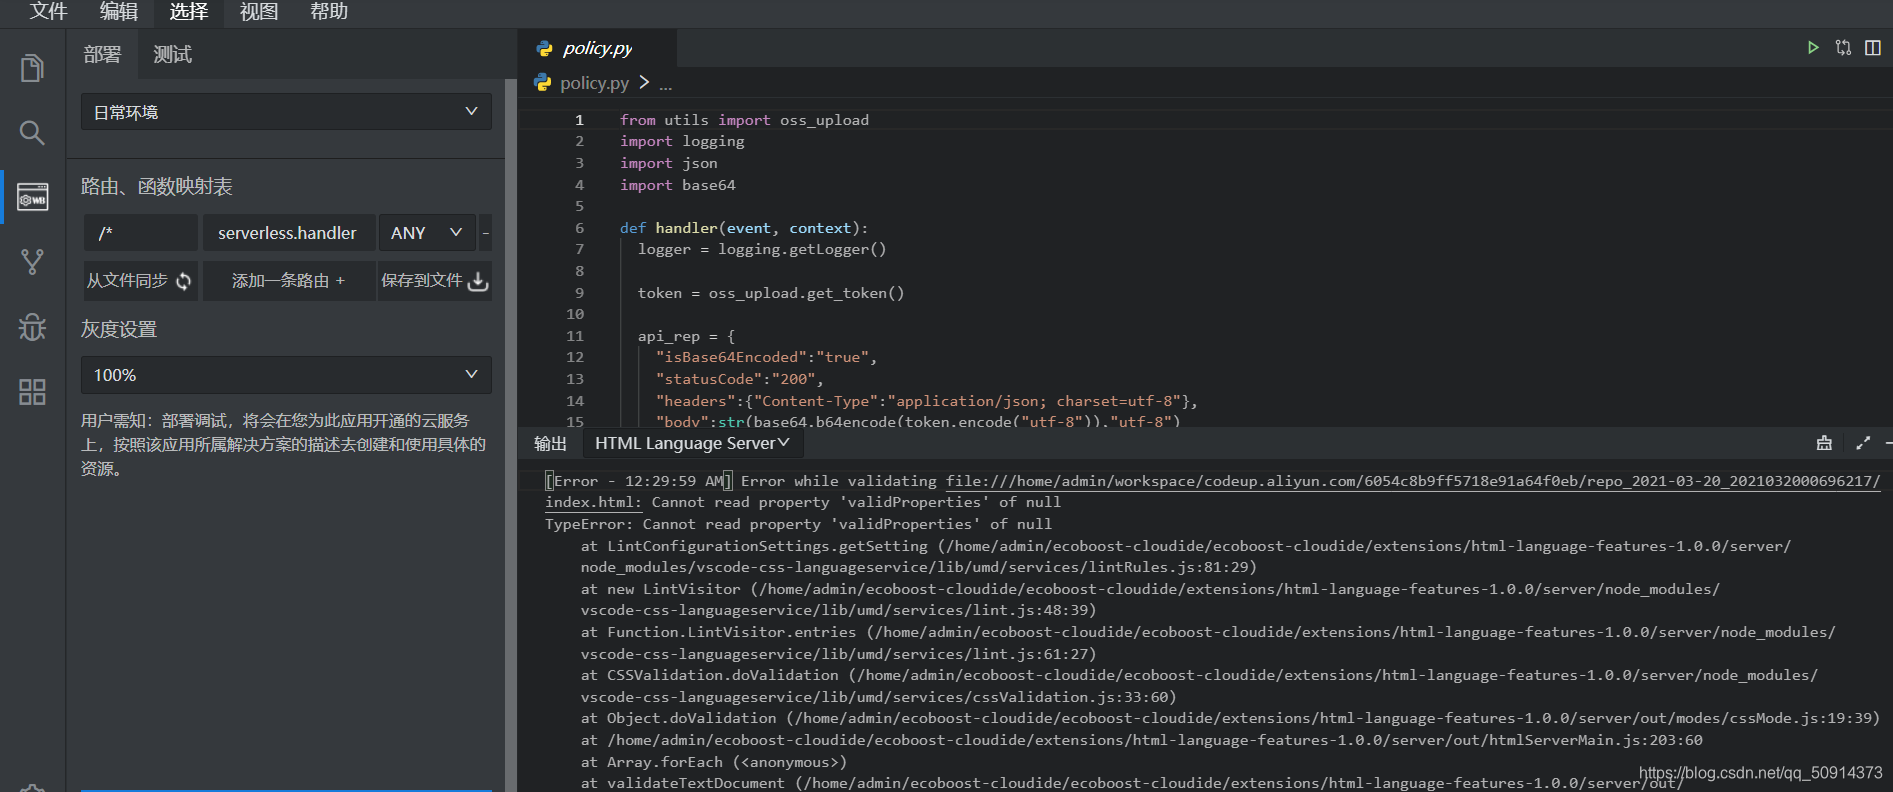The height and width of the screenshot is (792, 1893).
Task: Click the breadcrumb ellipsis item
Action: click(666, 84)
